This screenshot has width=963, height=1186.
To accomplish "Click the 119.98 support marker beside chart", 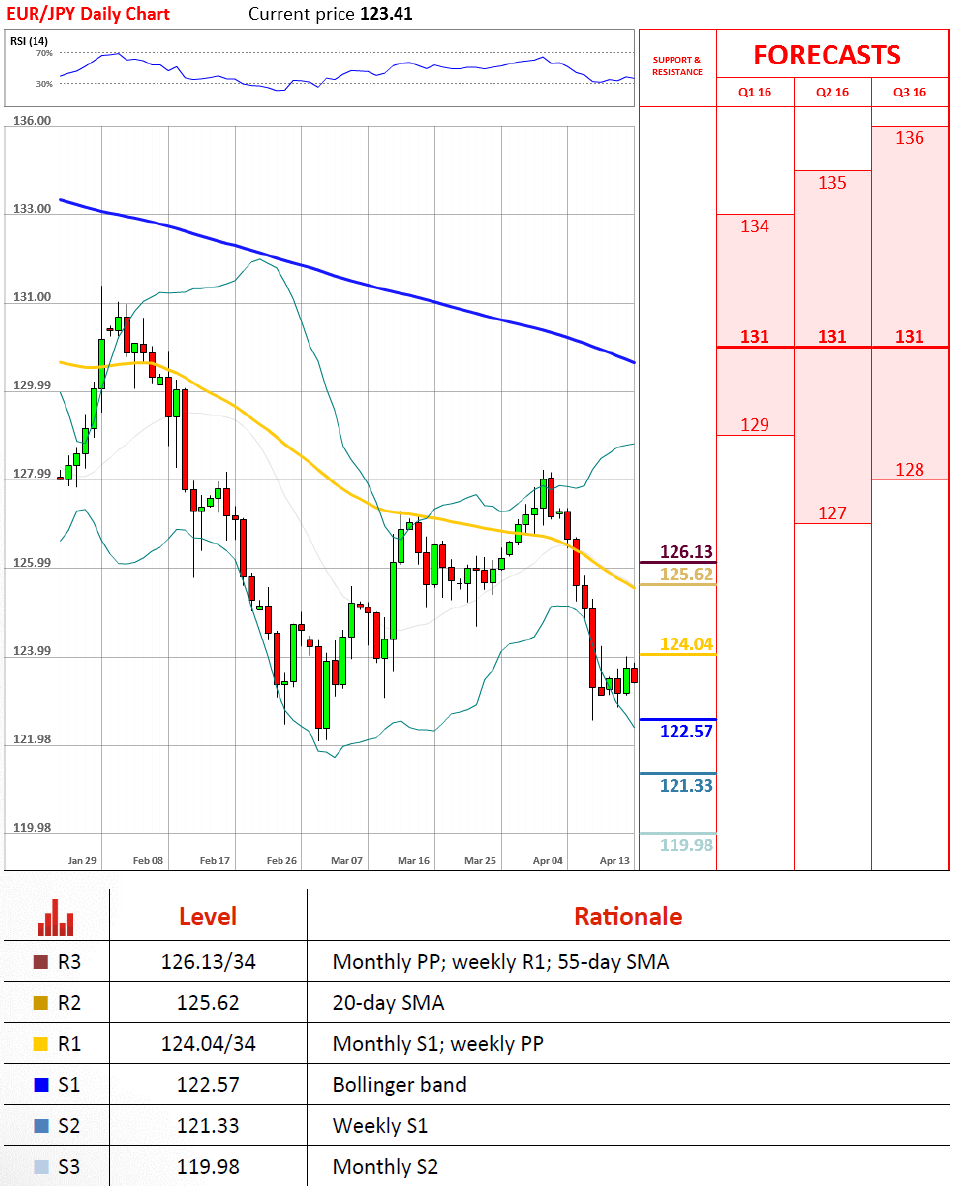I will coord(686,845).
